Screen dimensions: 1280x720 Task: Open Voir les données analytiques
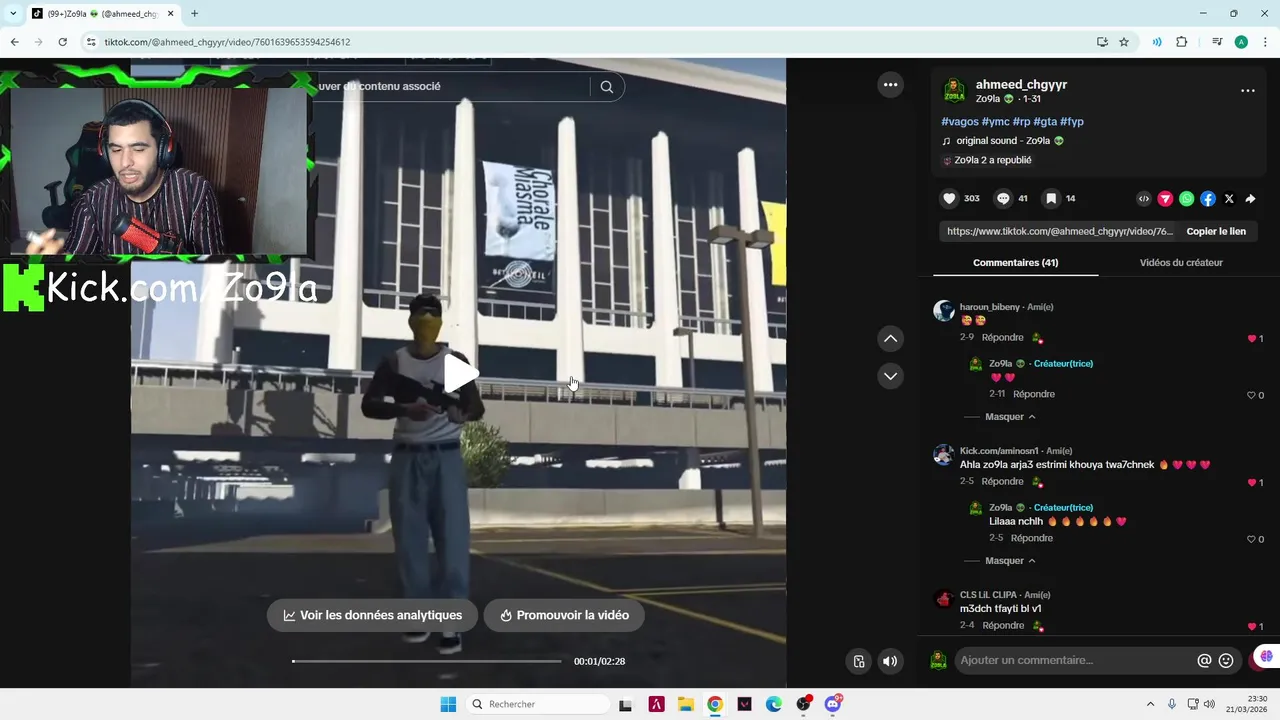tap(372, 615)
